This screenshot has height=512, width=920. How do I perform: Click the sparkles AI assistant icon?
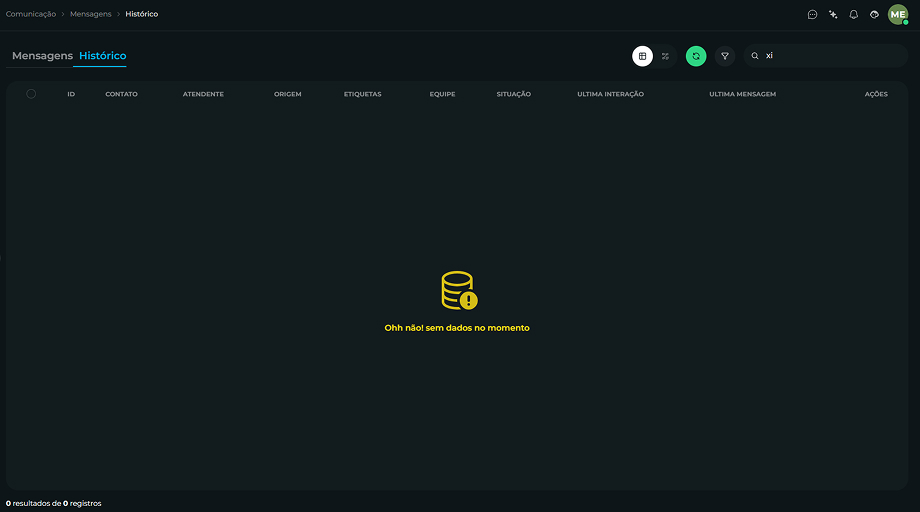tap(833, 15)
